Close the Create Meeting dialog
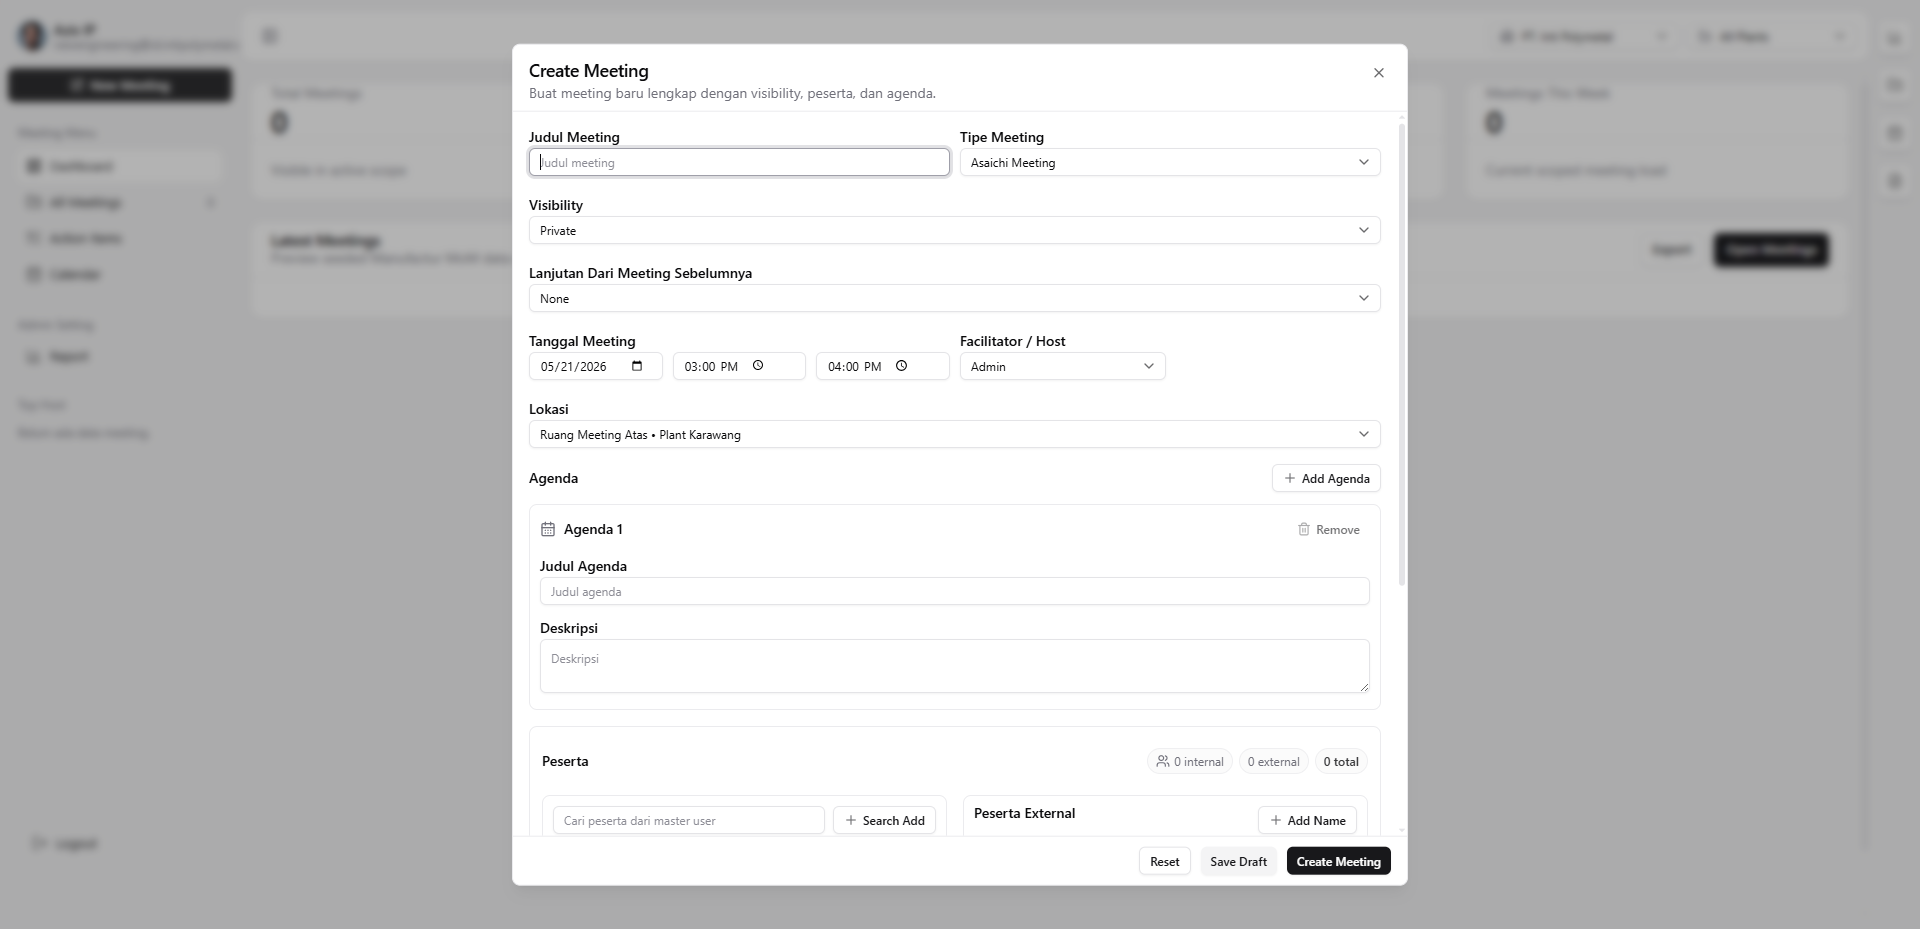Screen dimensions: 1920x929 (1378, 73)
